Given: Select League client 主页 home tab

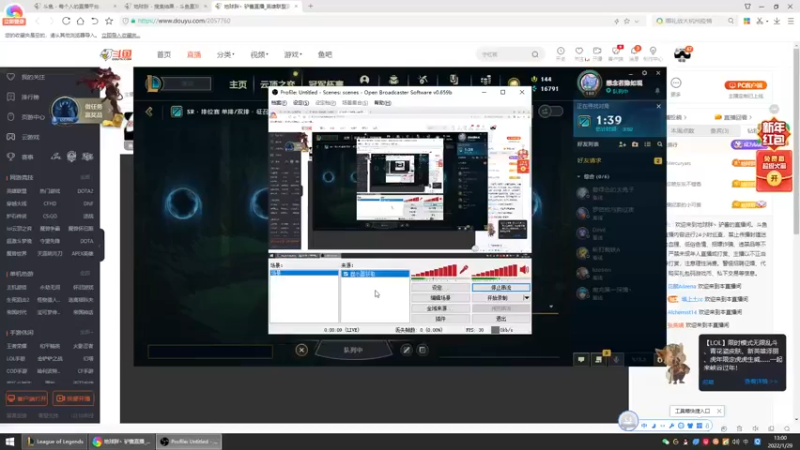Looking at the screenshot, I should (x=238, y=84).
